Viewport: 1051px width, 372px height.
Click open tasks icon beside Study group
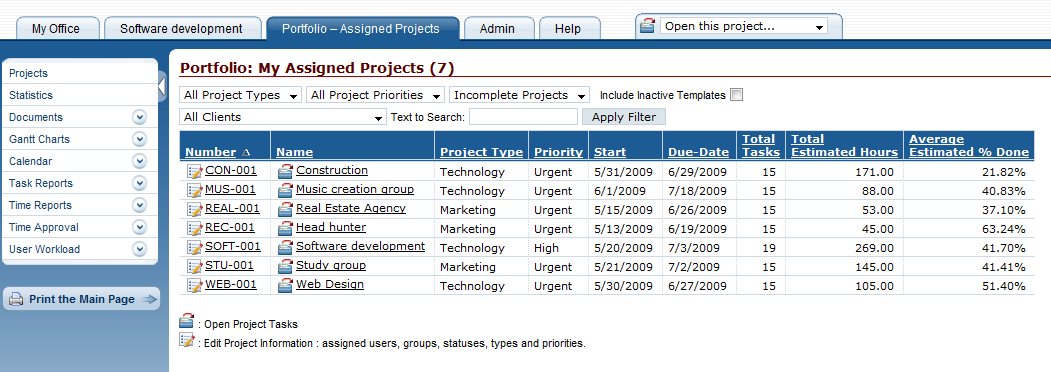(x=286, y=266)
